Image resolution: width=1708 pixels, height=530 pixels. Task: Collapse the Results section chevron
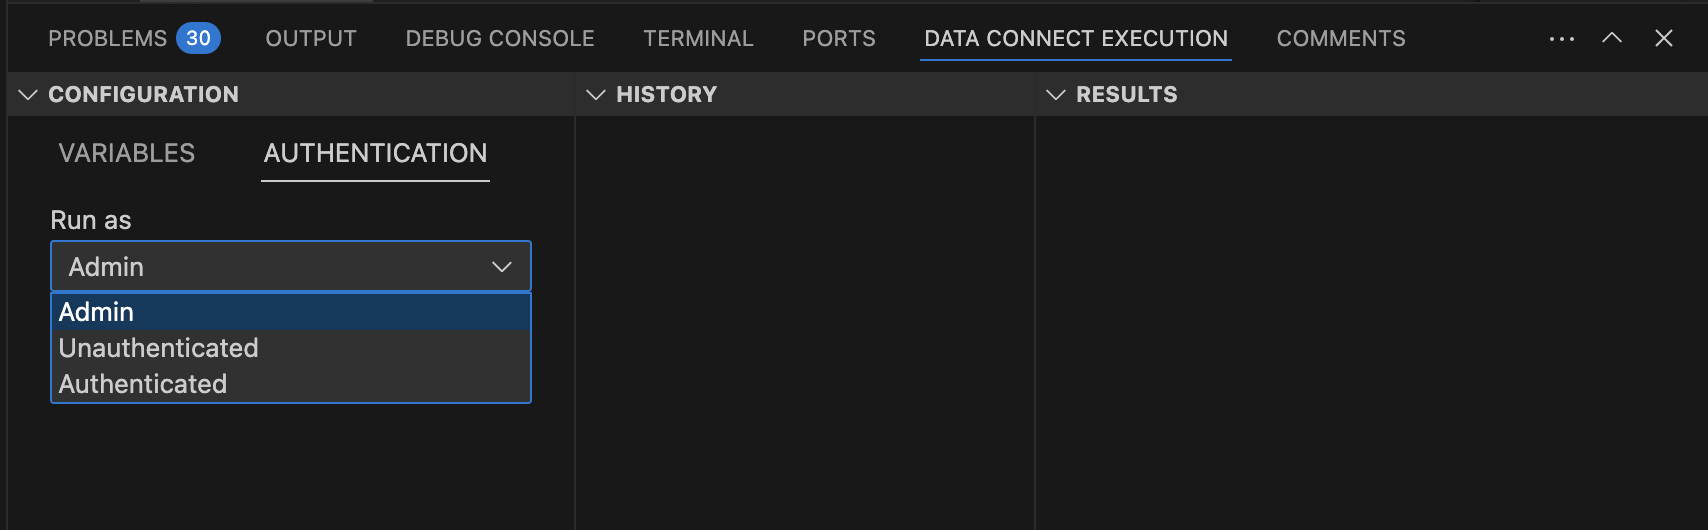point(1055,94)
